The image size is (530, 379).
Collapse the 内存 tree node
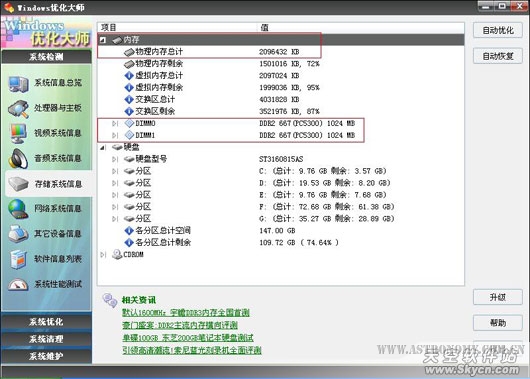click(x=103, y=40)
